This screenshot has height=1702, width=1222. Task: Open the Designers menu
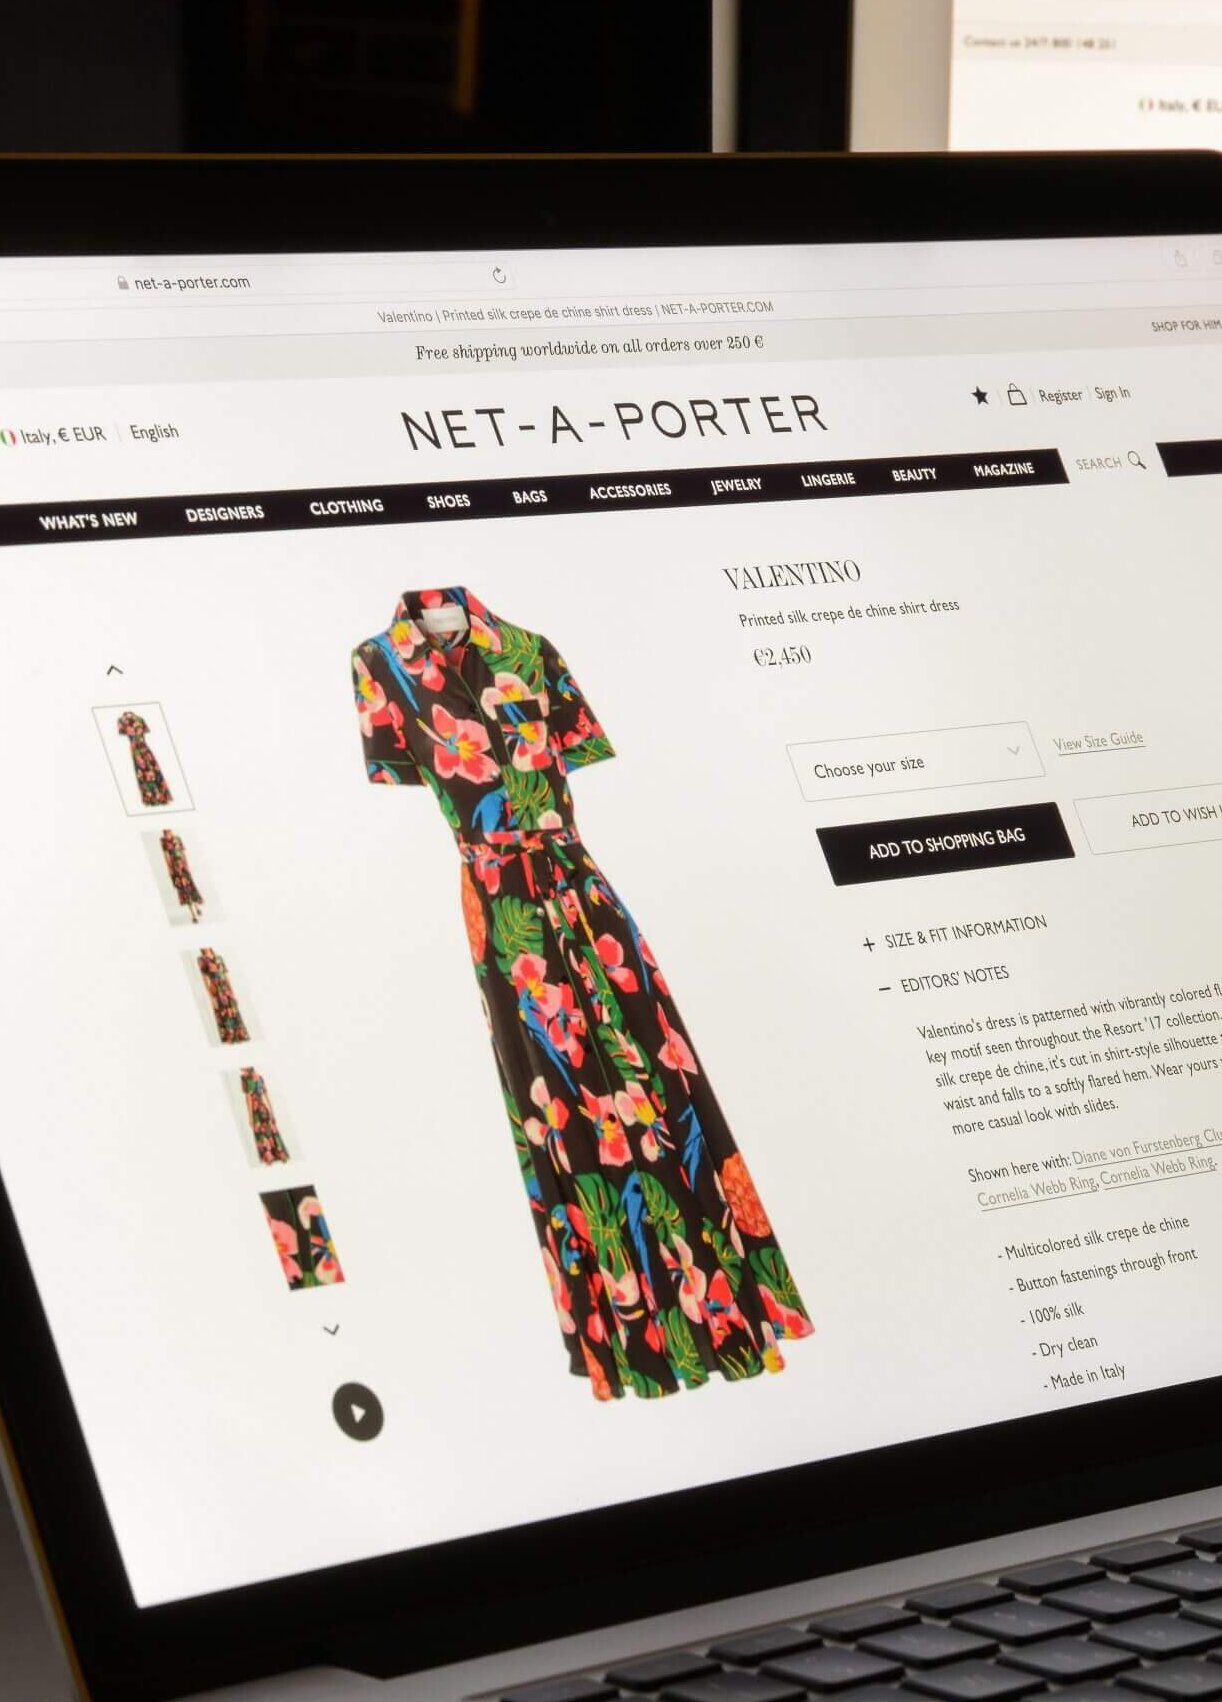pyautogui.click(x=225, y=513)
